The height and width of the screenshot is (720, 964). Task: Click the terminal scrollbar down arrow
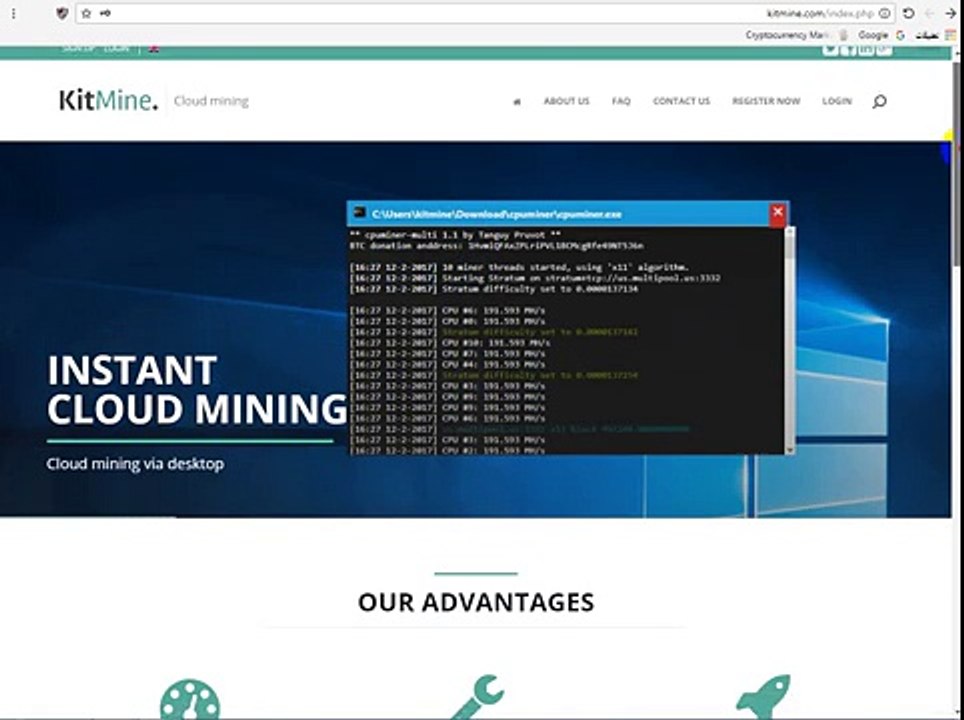(790, 449)
